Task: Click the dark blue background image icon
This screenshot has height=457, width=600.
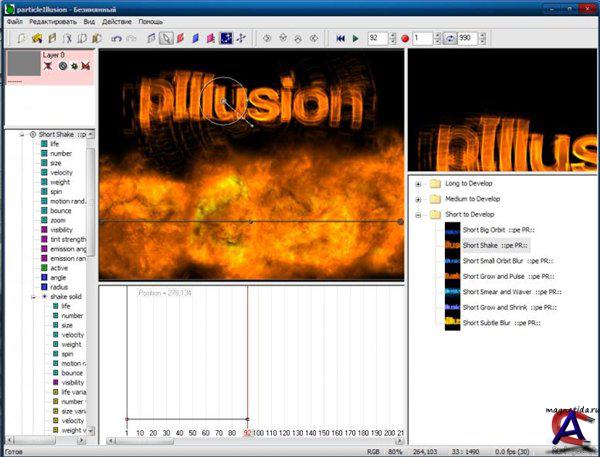Action: [226, 38]
